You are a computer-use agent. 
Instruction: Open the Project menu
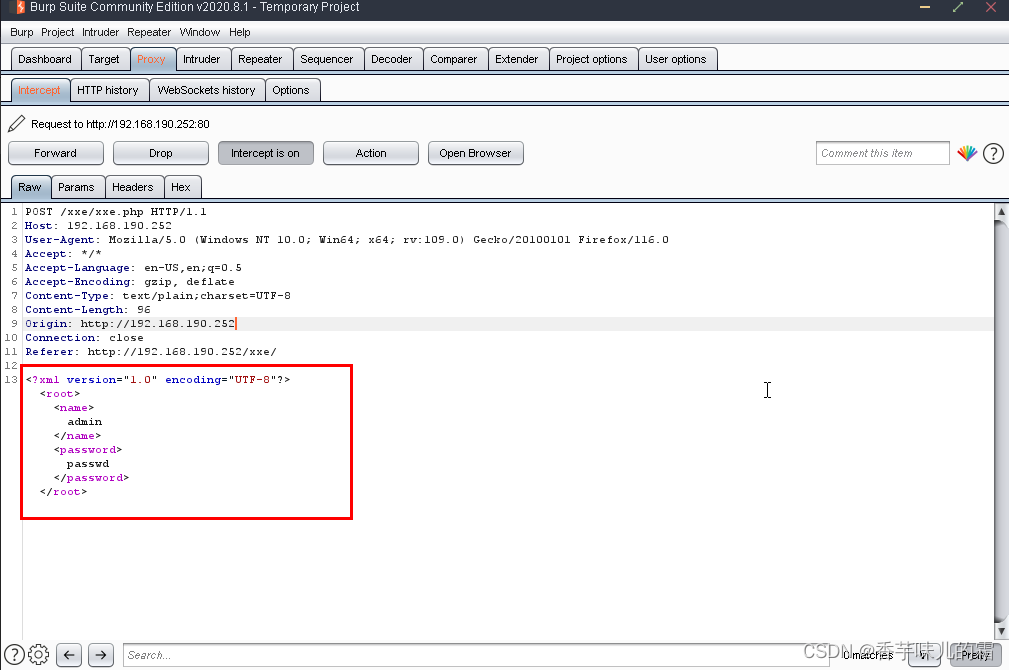(x=57, y=32)
